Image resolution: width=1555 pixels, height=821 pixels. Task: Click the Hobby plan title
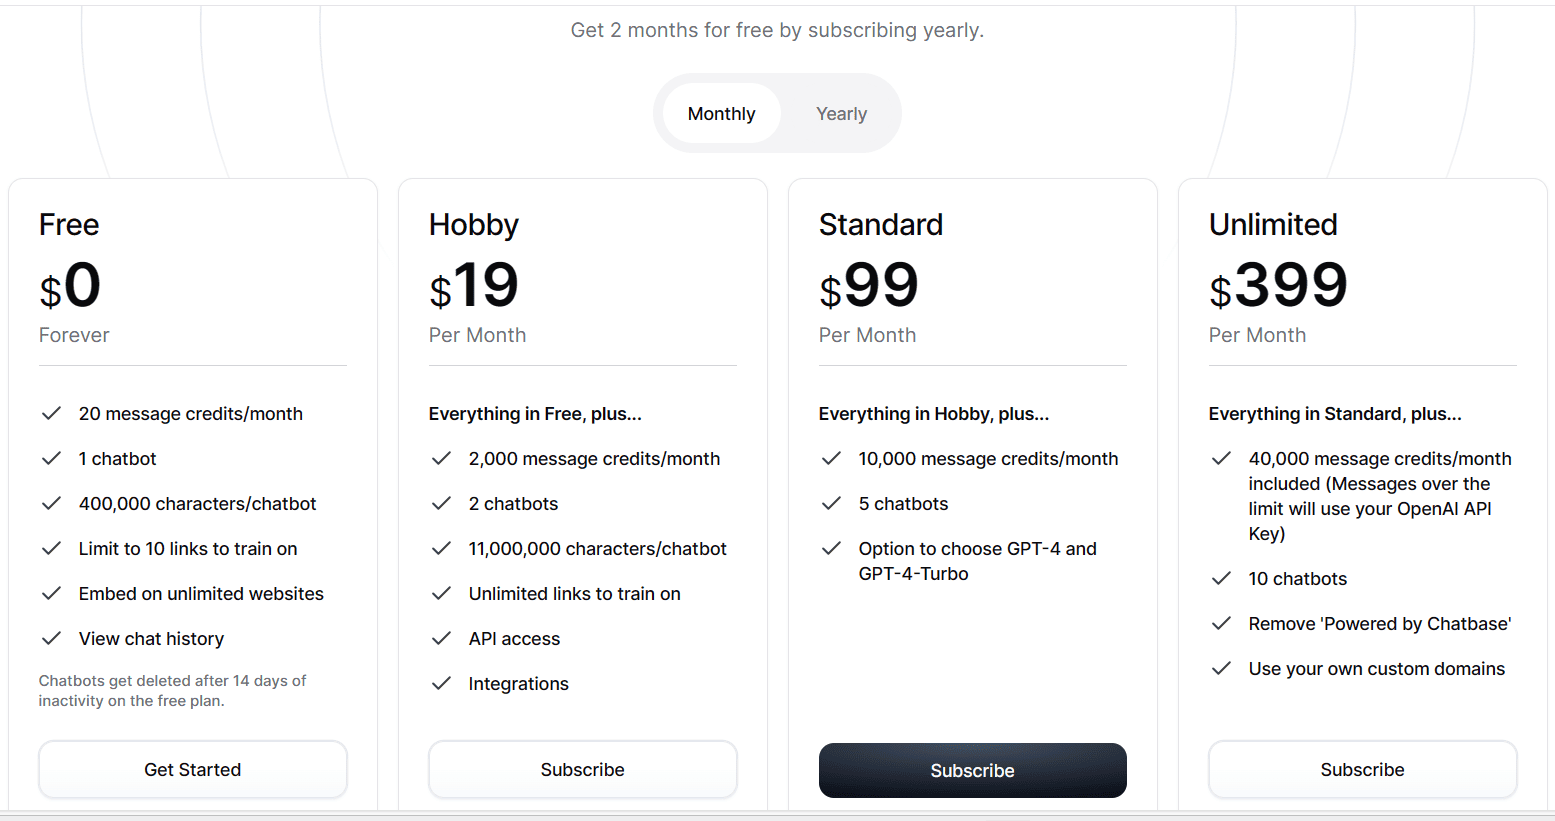tap(474, 225)
